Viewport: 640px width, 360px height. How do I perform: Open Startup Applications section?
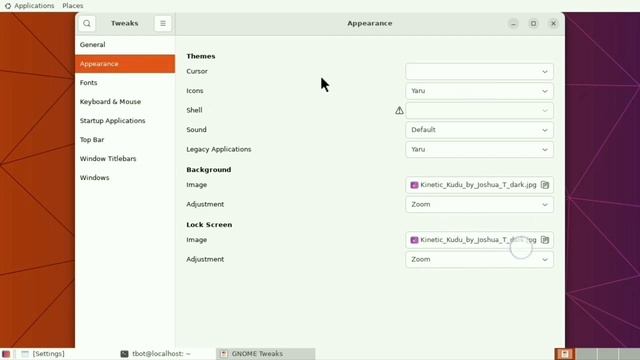click(x=125, y=121)
